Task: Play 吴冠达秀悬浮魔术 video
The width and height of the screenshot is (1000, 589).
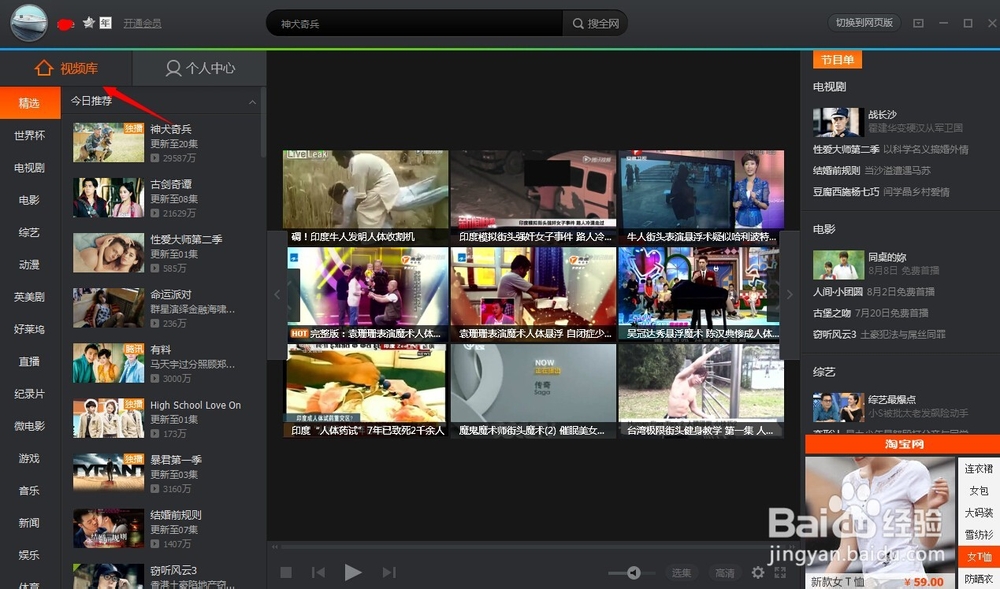Action: point(702,294)
